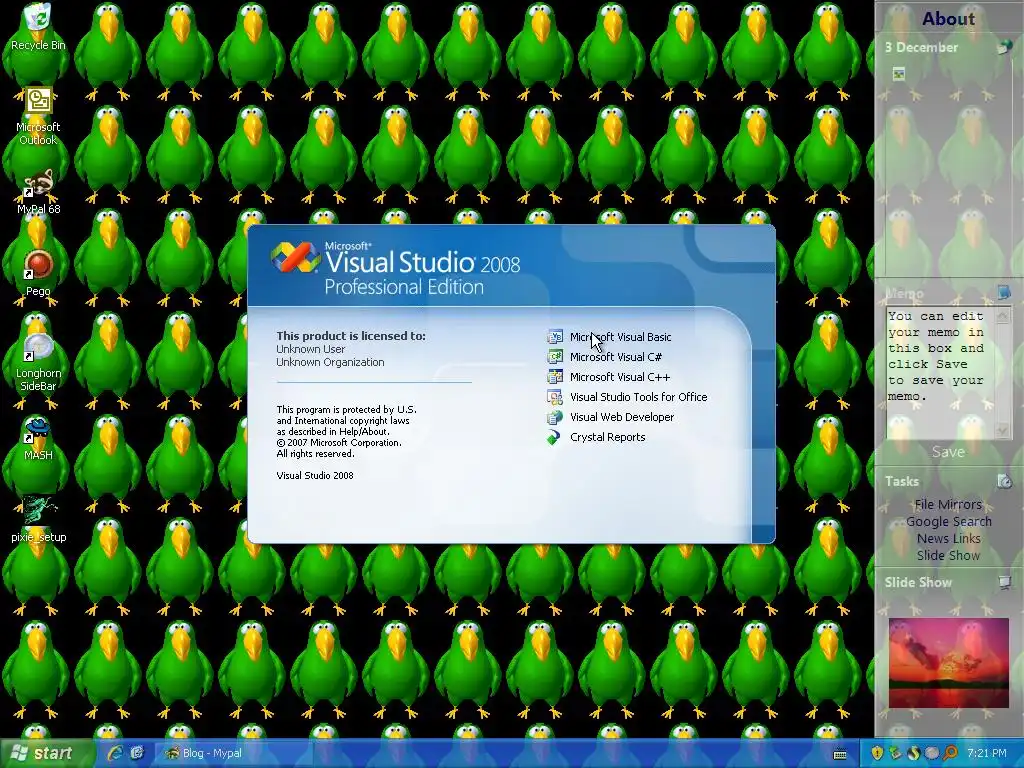Click the memo scrollbar up arrow

point(1002,316)
